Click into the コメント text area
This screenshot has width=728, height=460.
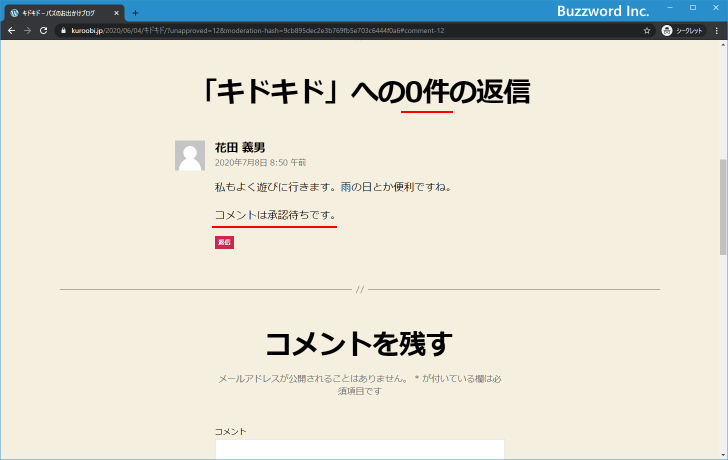point(360,449)
